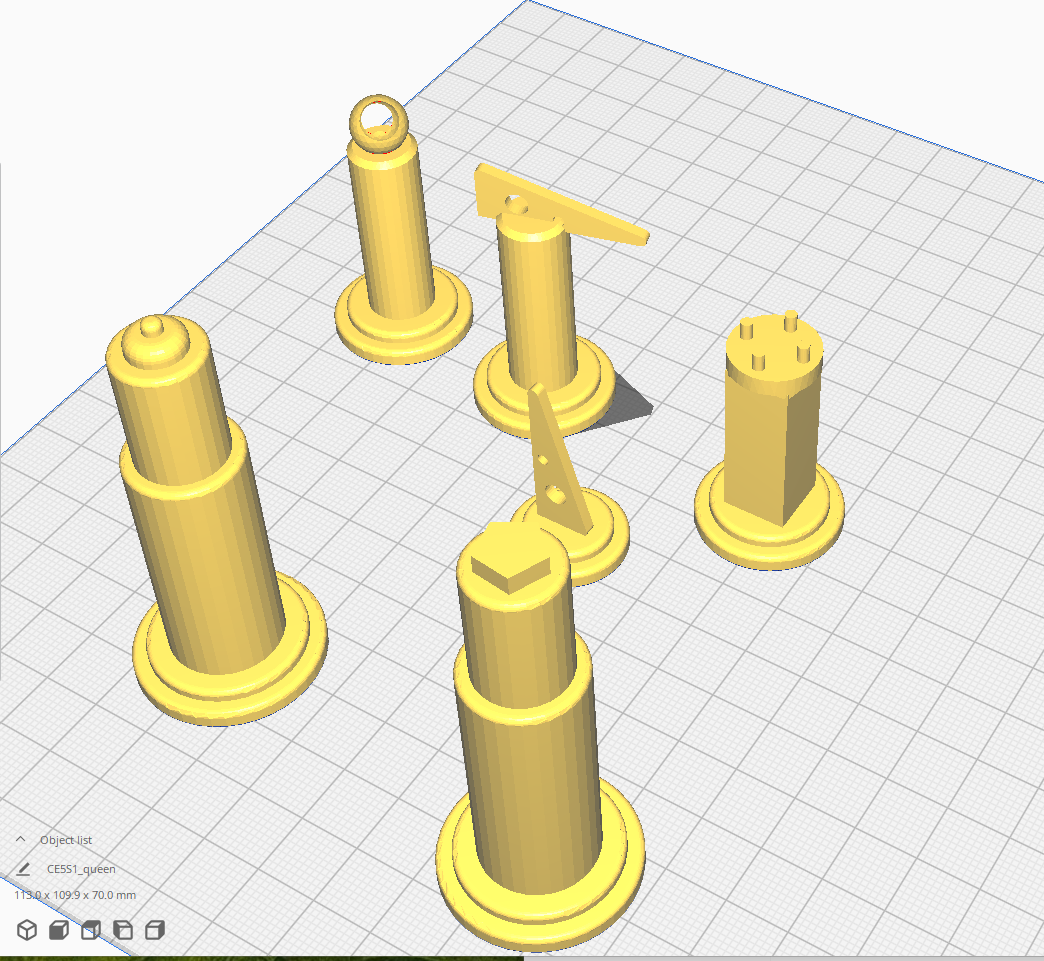Select the hexagonal piece with four small pegs

[770, 440]
